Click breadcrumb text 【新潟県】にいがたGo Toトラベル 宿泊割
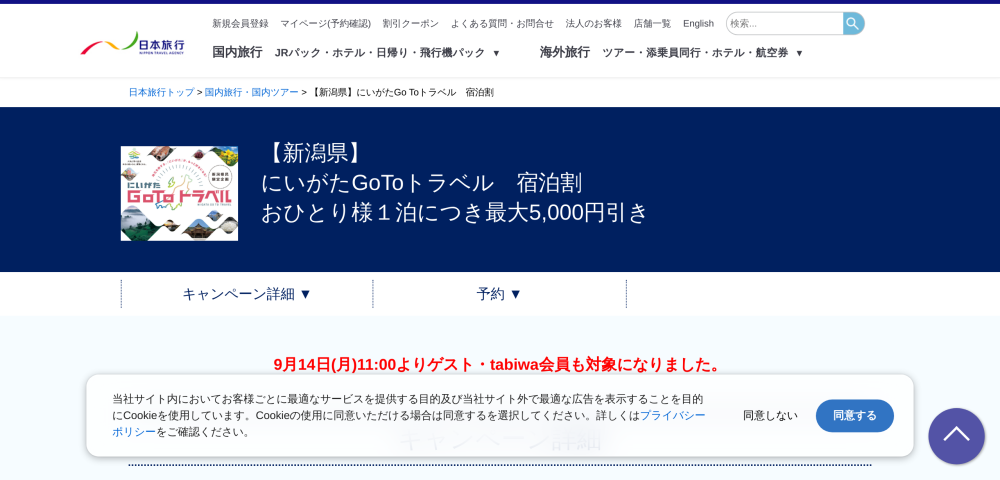The width and height of the screenshot is (1000, 480). coord(402,92)
